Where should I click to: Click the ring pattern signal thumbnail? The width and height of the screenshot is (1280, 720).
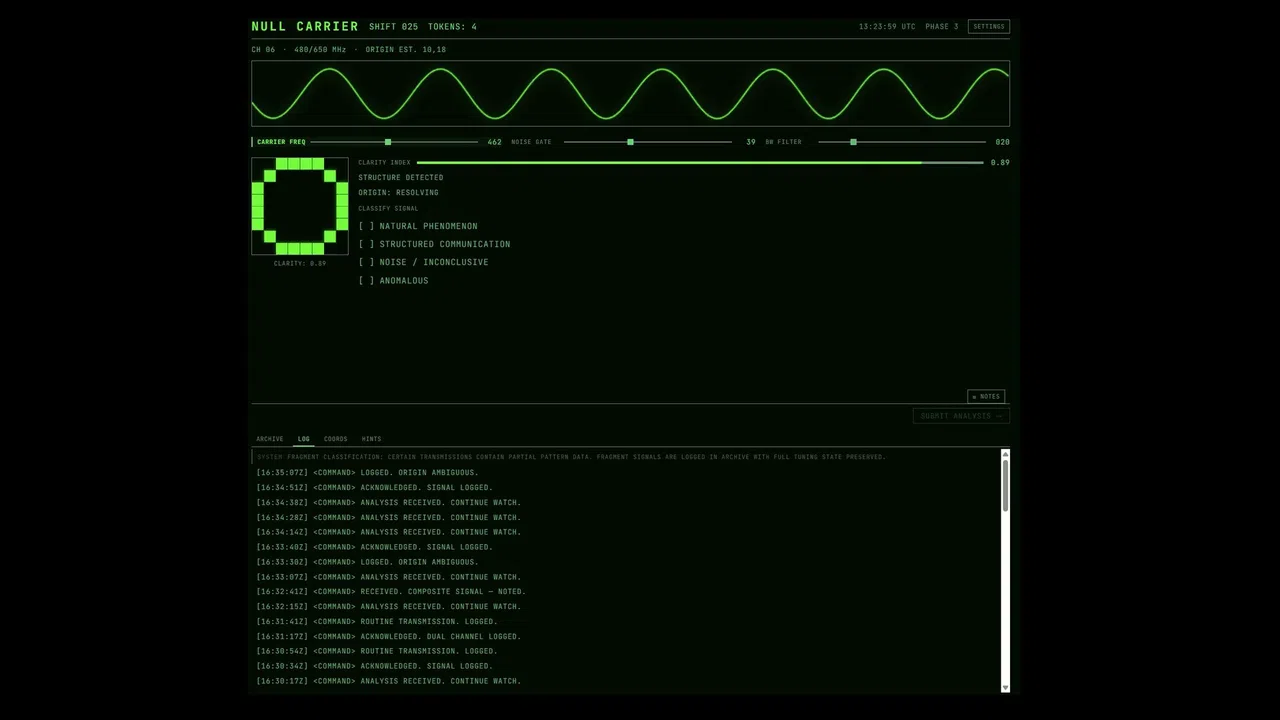300,206
